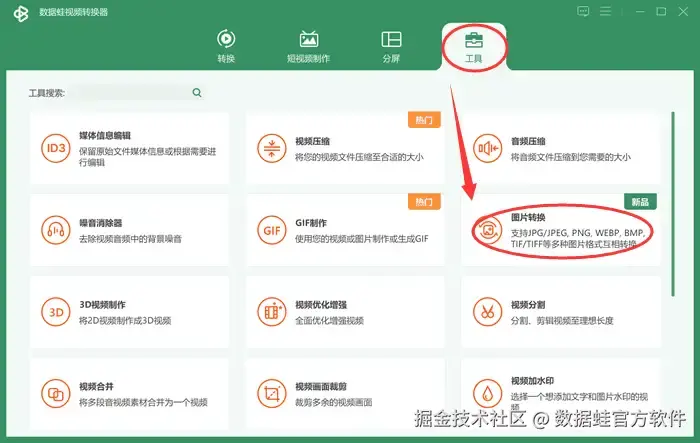Click the tool list vertical scrollbar
This screenshot has width=700, height=443.
pos(673,204)
